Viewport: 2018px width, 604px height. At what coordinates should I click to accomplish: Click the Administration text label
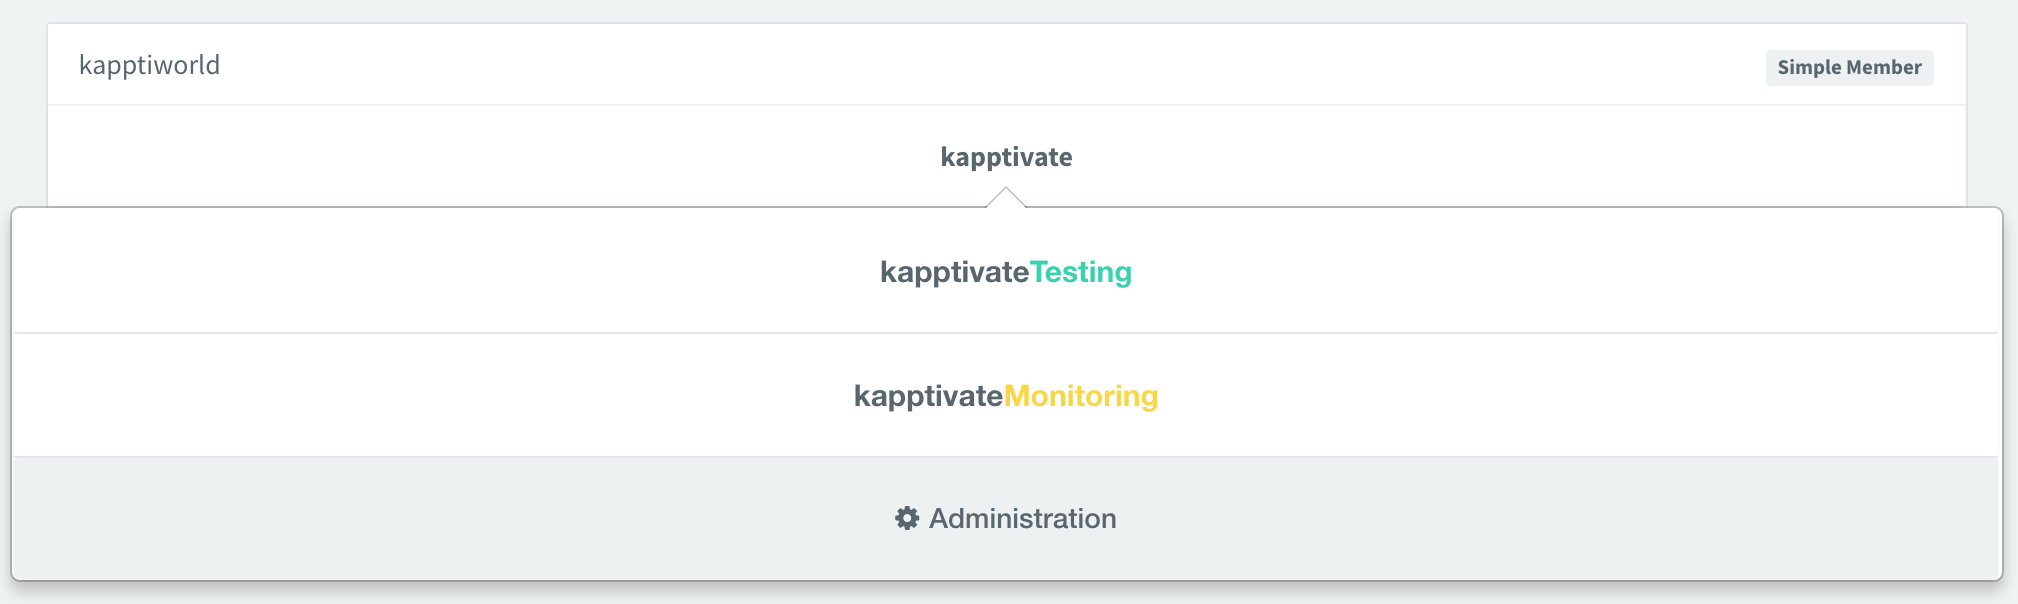[x=1022, y=518]
